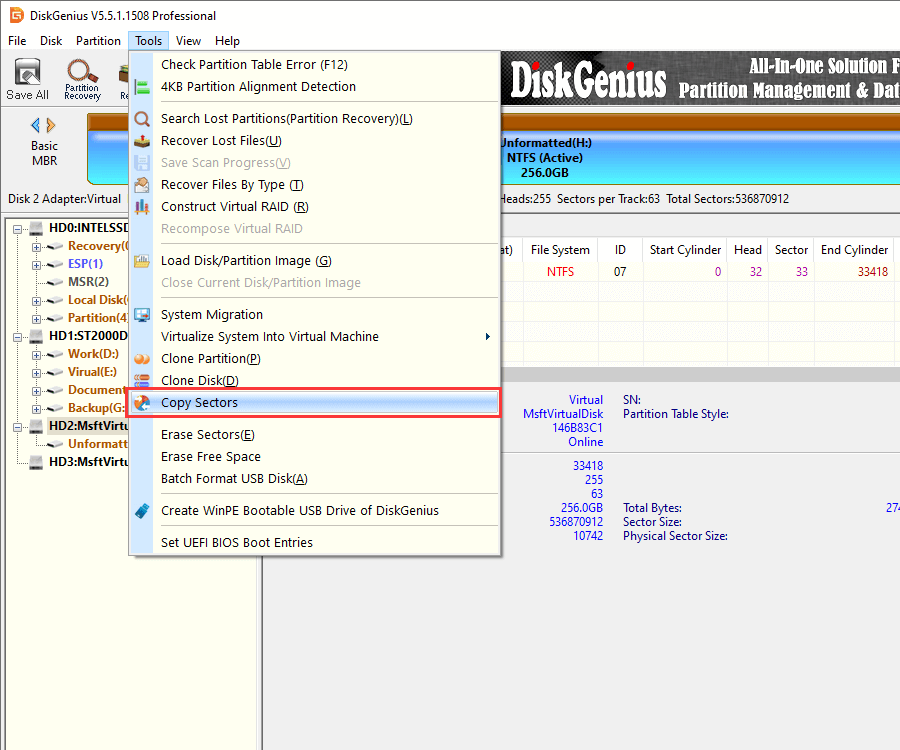Expand the Partition(4) tree node
The height and width of the screenshot is (750, 900).
tap(36, 318)
